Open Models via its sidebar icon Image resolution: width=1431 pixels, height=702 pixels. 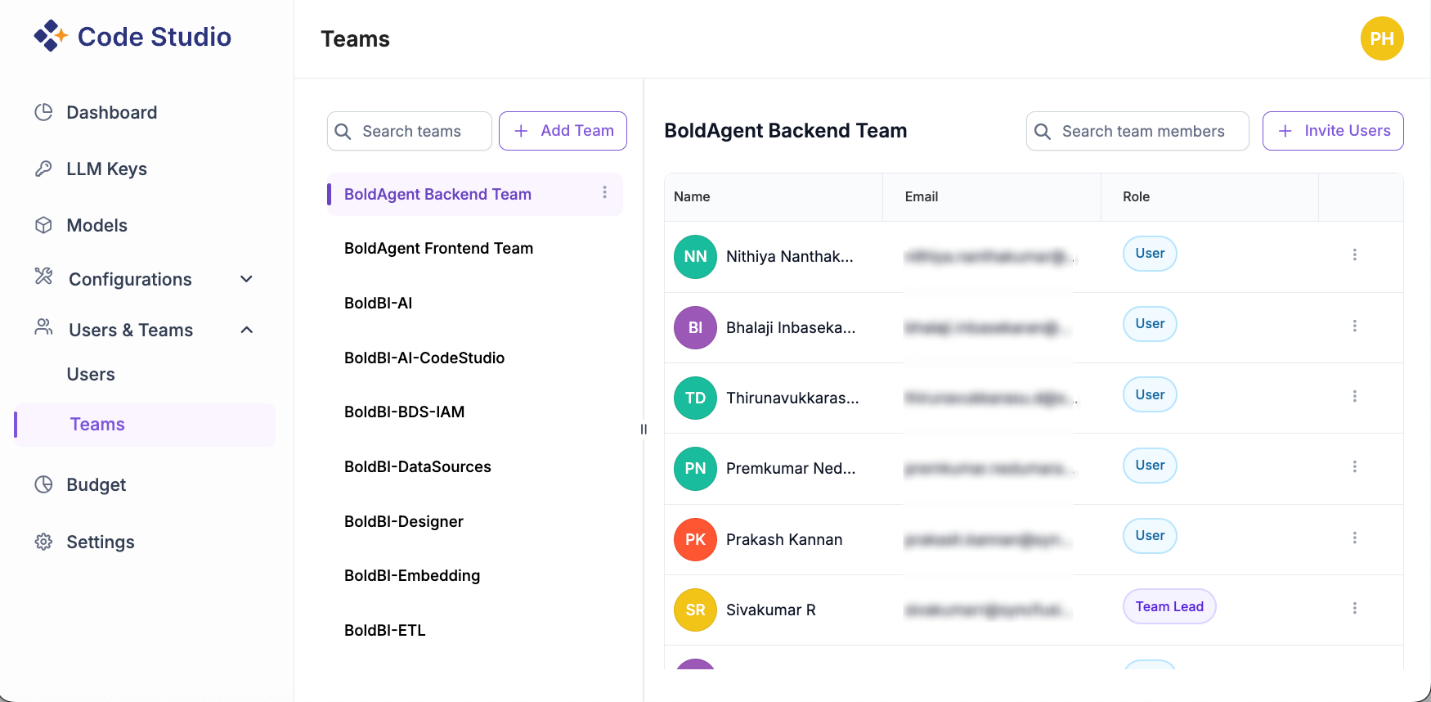tap(44, 225)
